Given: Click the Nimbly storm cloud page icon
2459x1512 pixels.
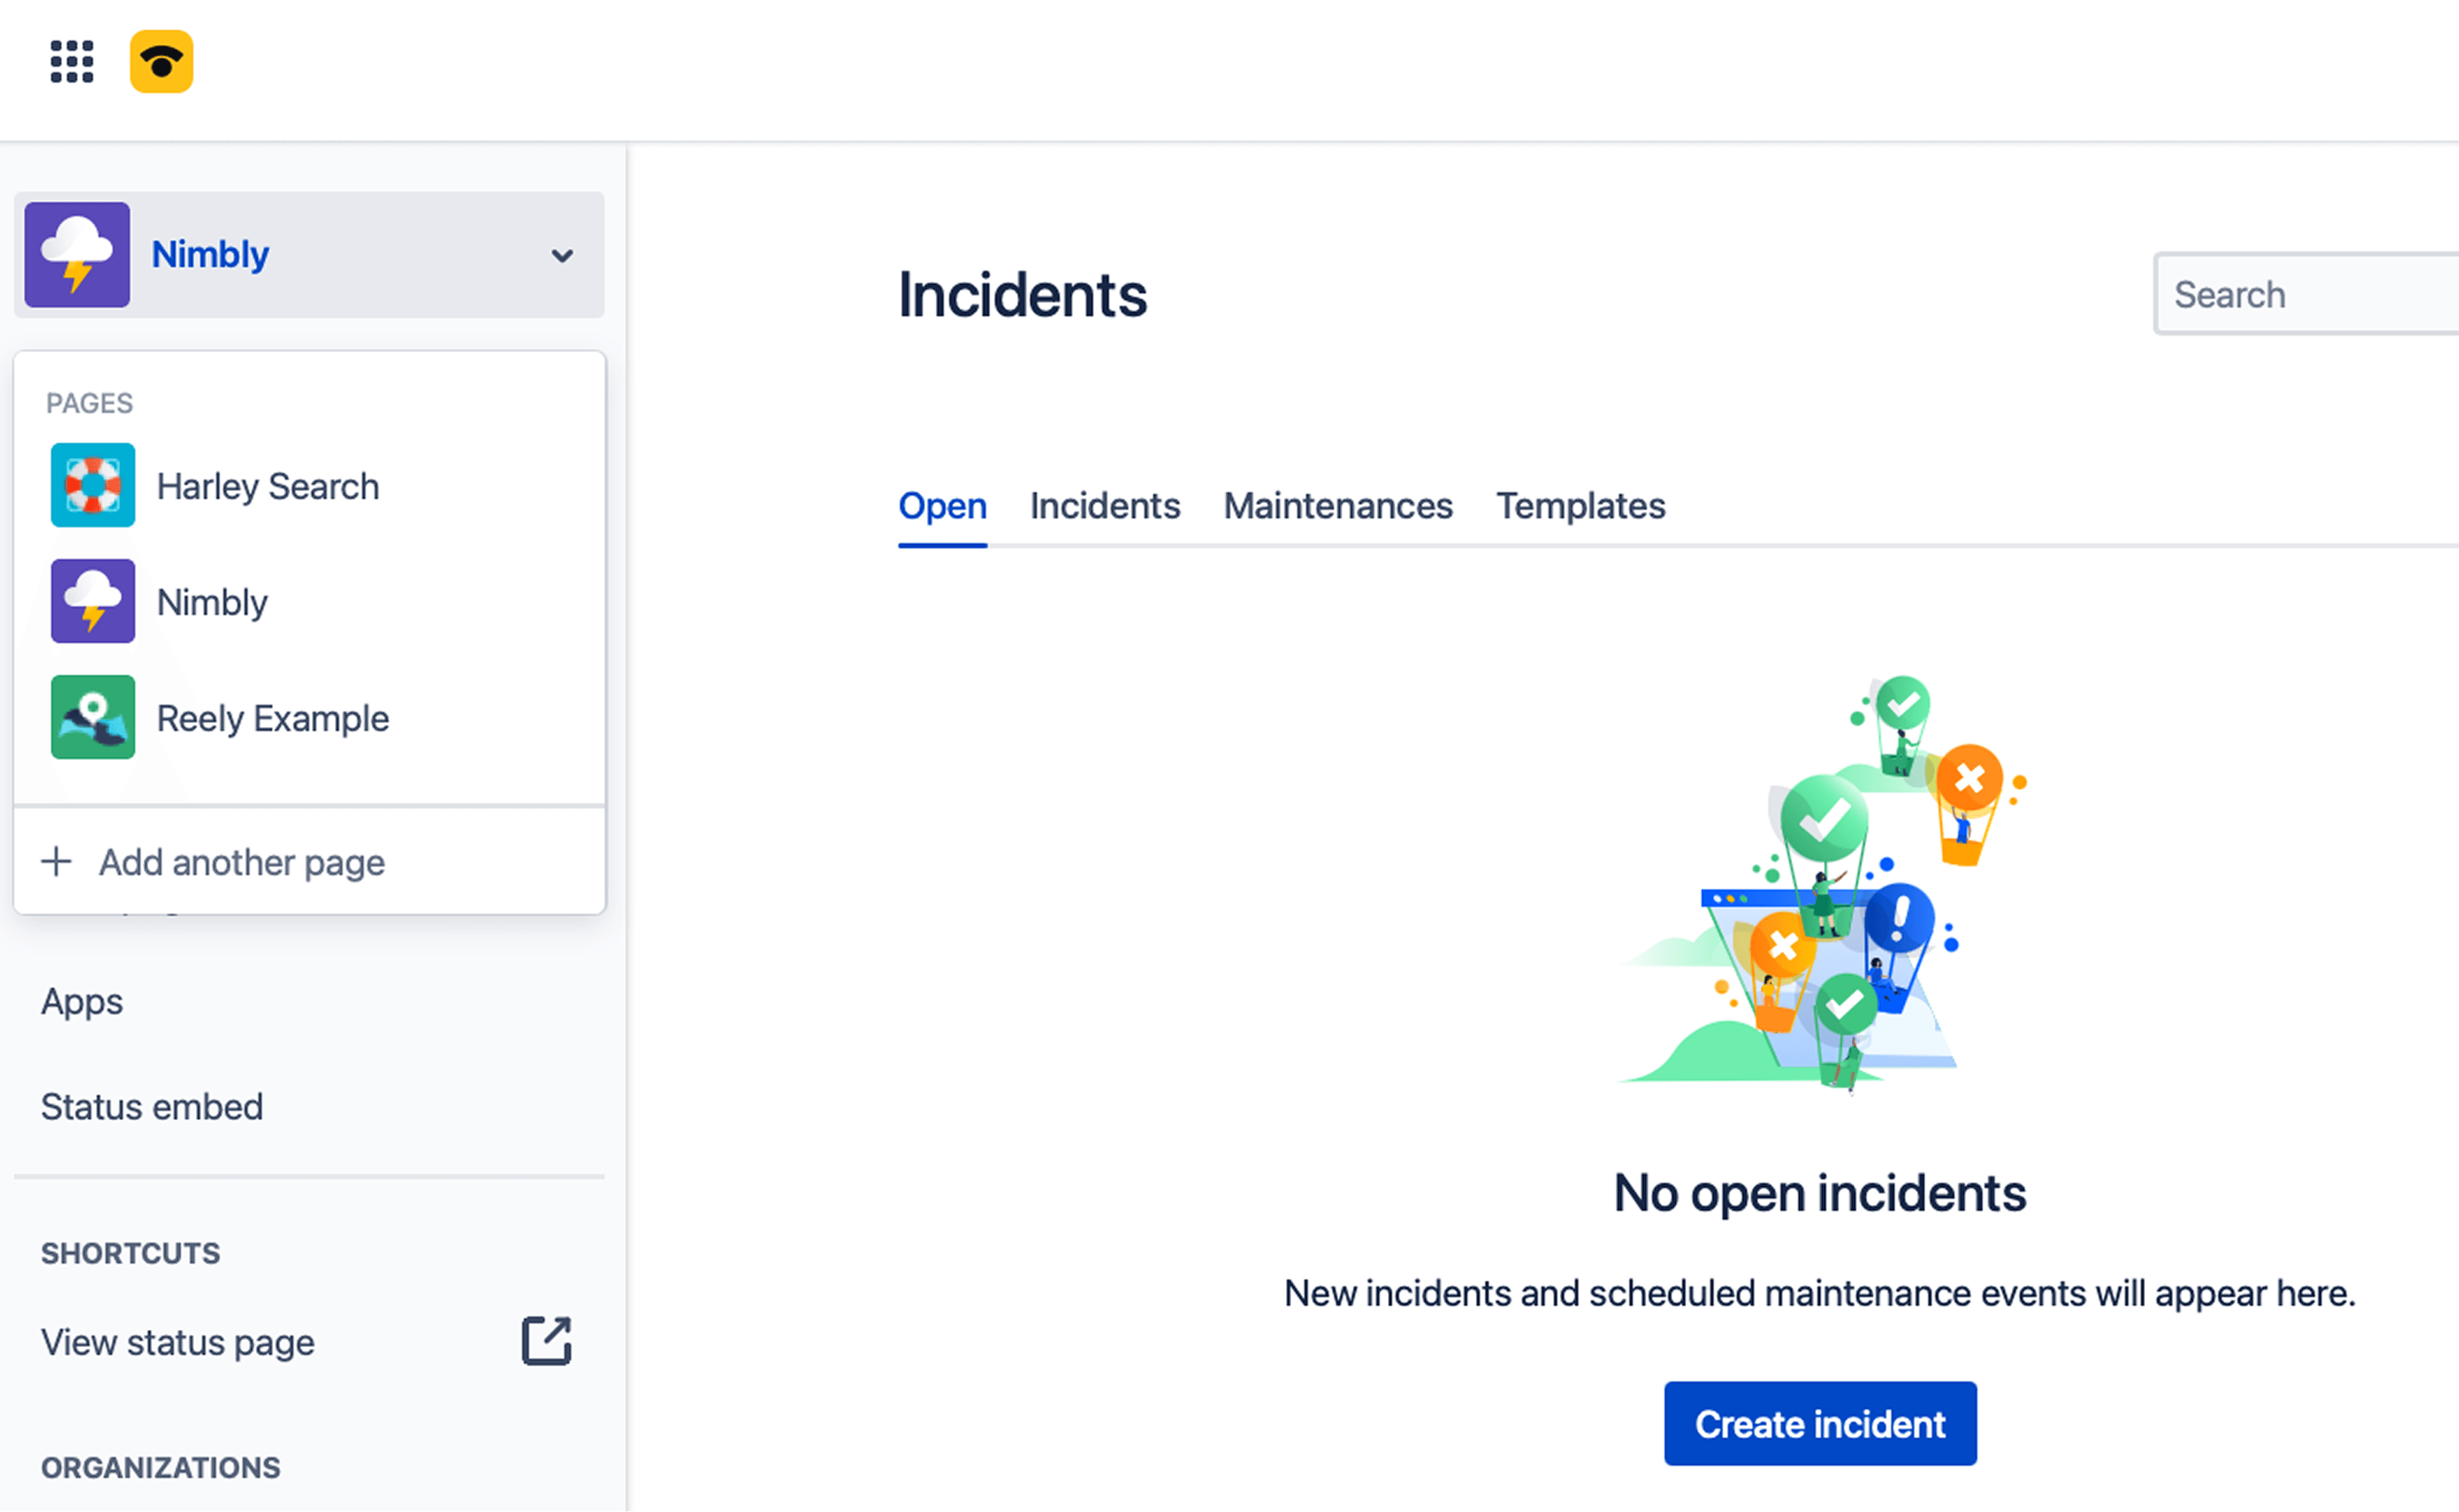Looking at the screenshot, I should (92, 601).
